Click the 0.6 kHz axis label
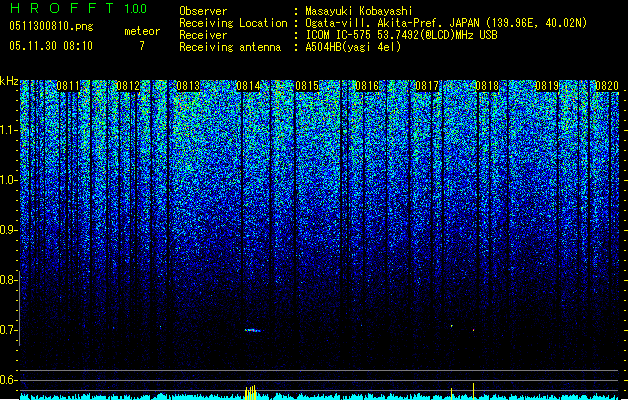629x400 pixels. click(x=8, y=380)
